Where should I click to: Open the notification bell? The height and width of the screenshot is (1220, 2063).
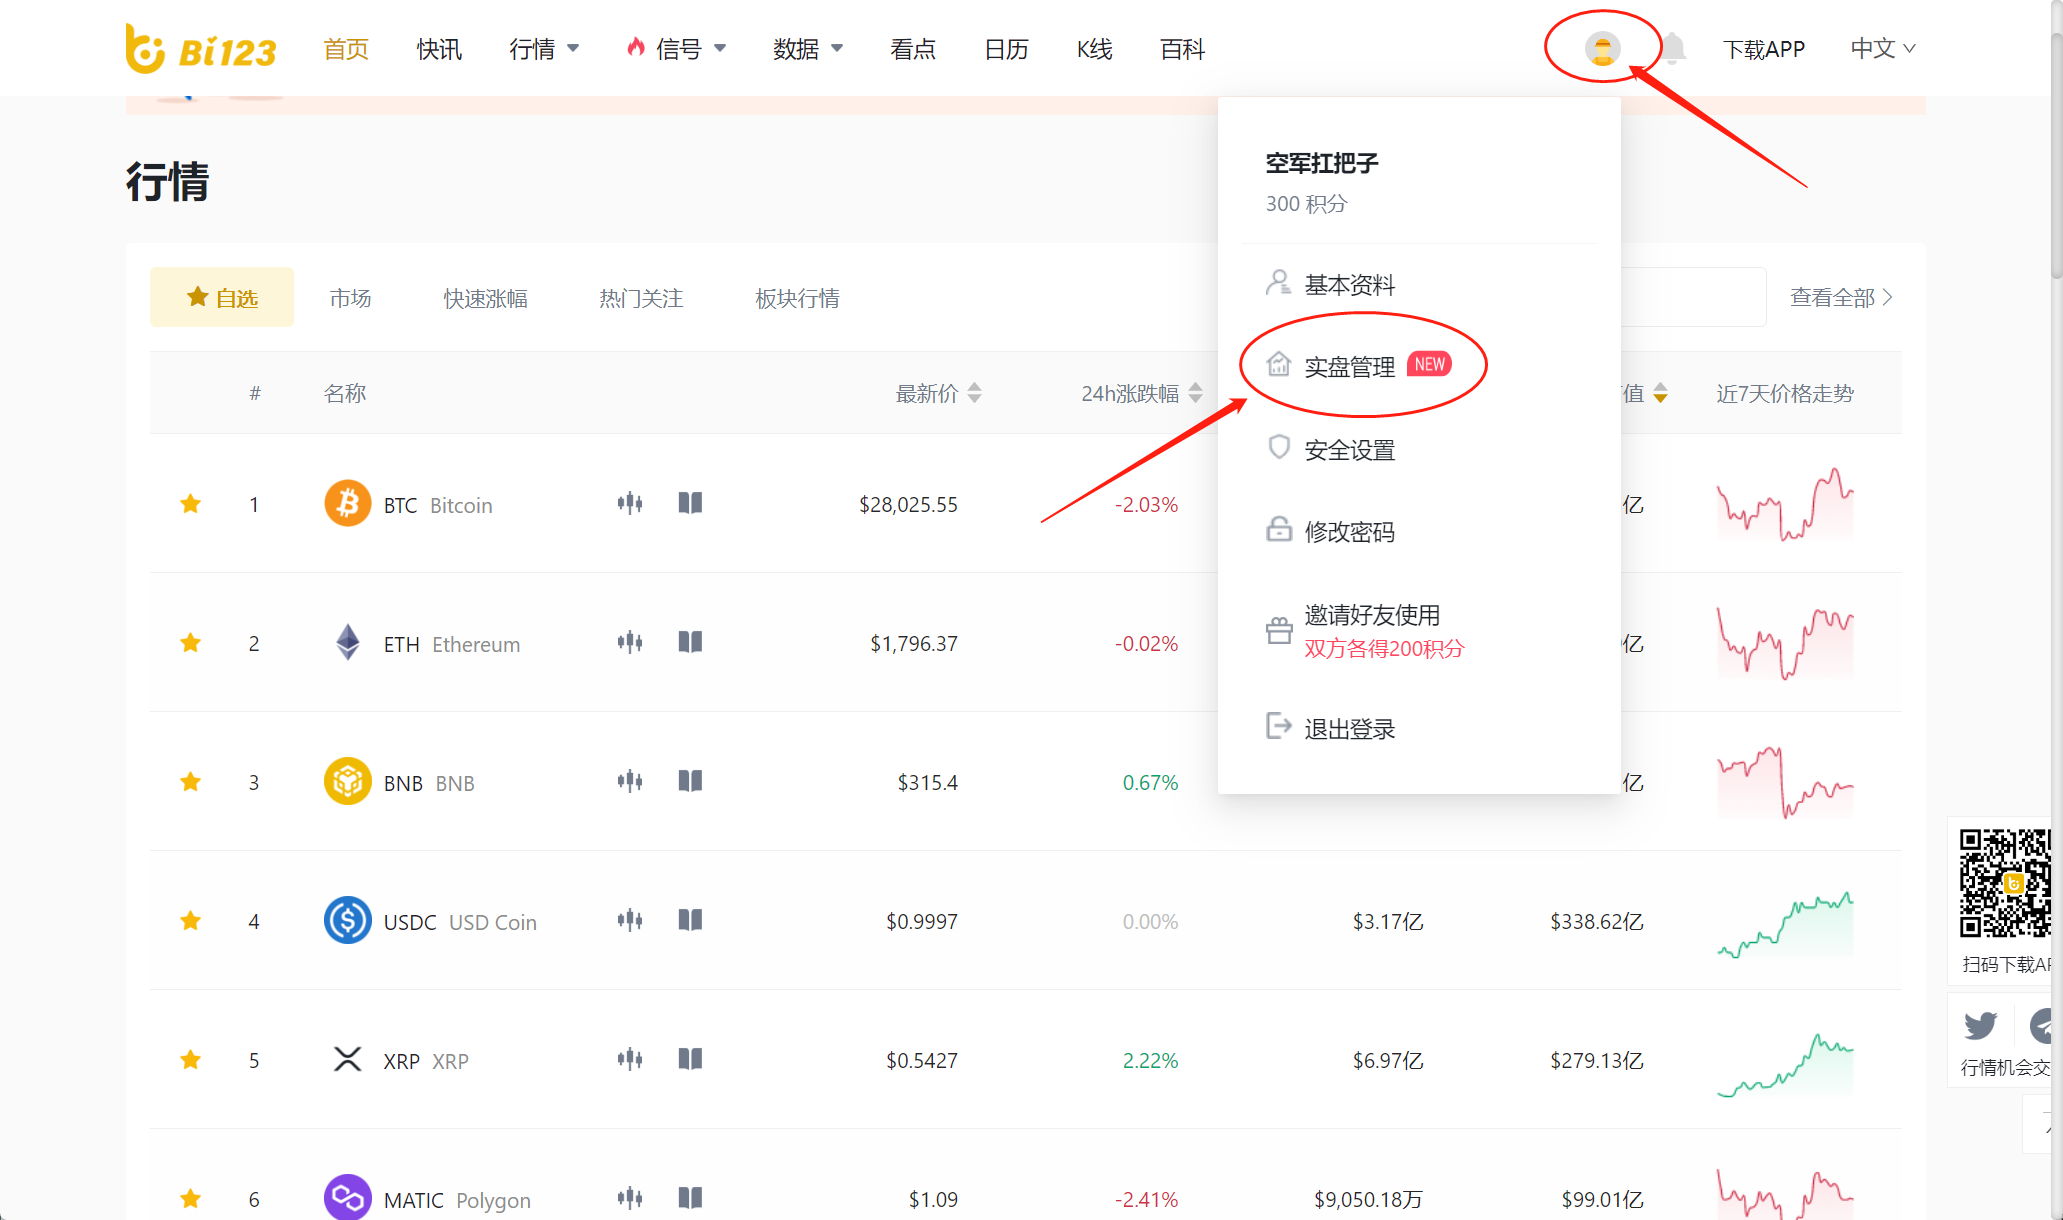click(x=1673, y=49)
